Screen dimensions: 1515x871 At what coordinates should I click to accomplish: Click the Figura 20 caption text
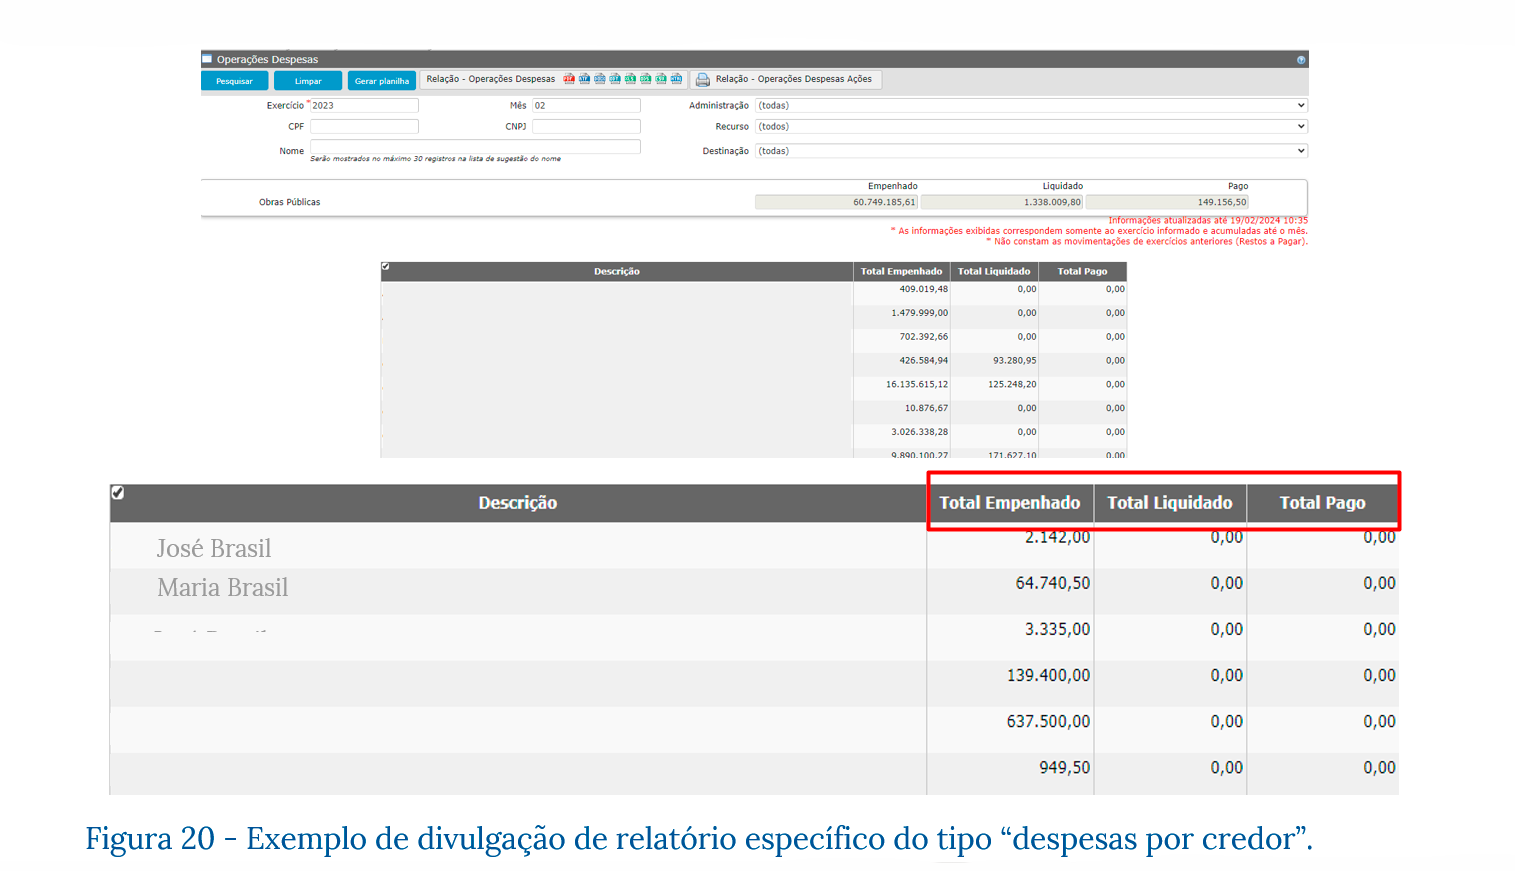pyautogui.click(x=698, y=838)
